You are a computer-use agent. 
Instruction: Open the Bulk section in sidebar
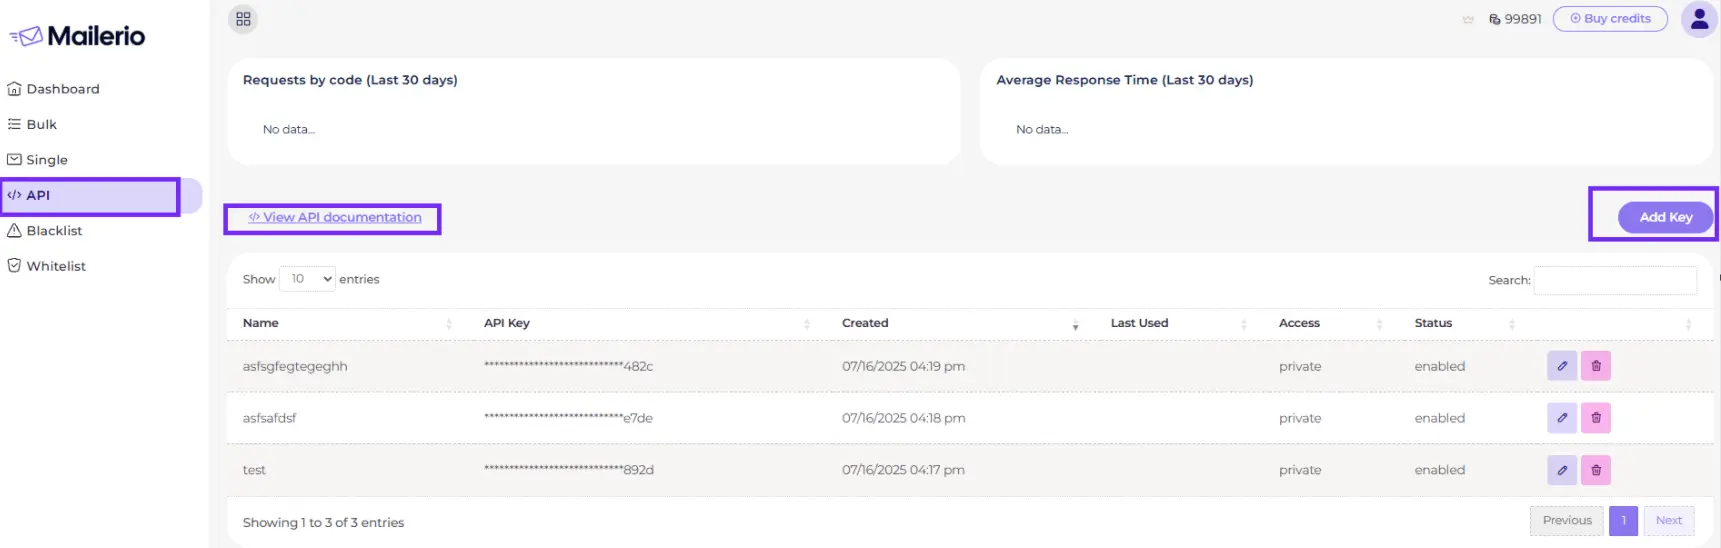pos(41,125)
